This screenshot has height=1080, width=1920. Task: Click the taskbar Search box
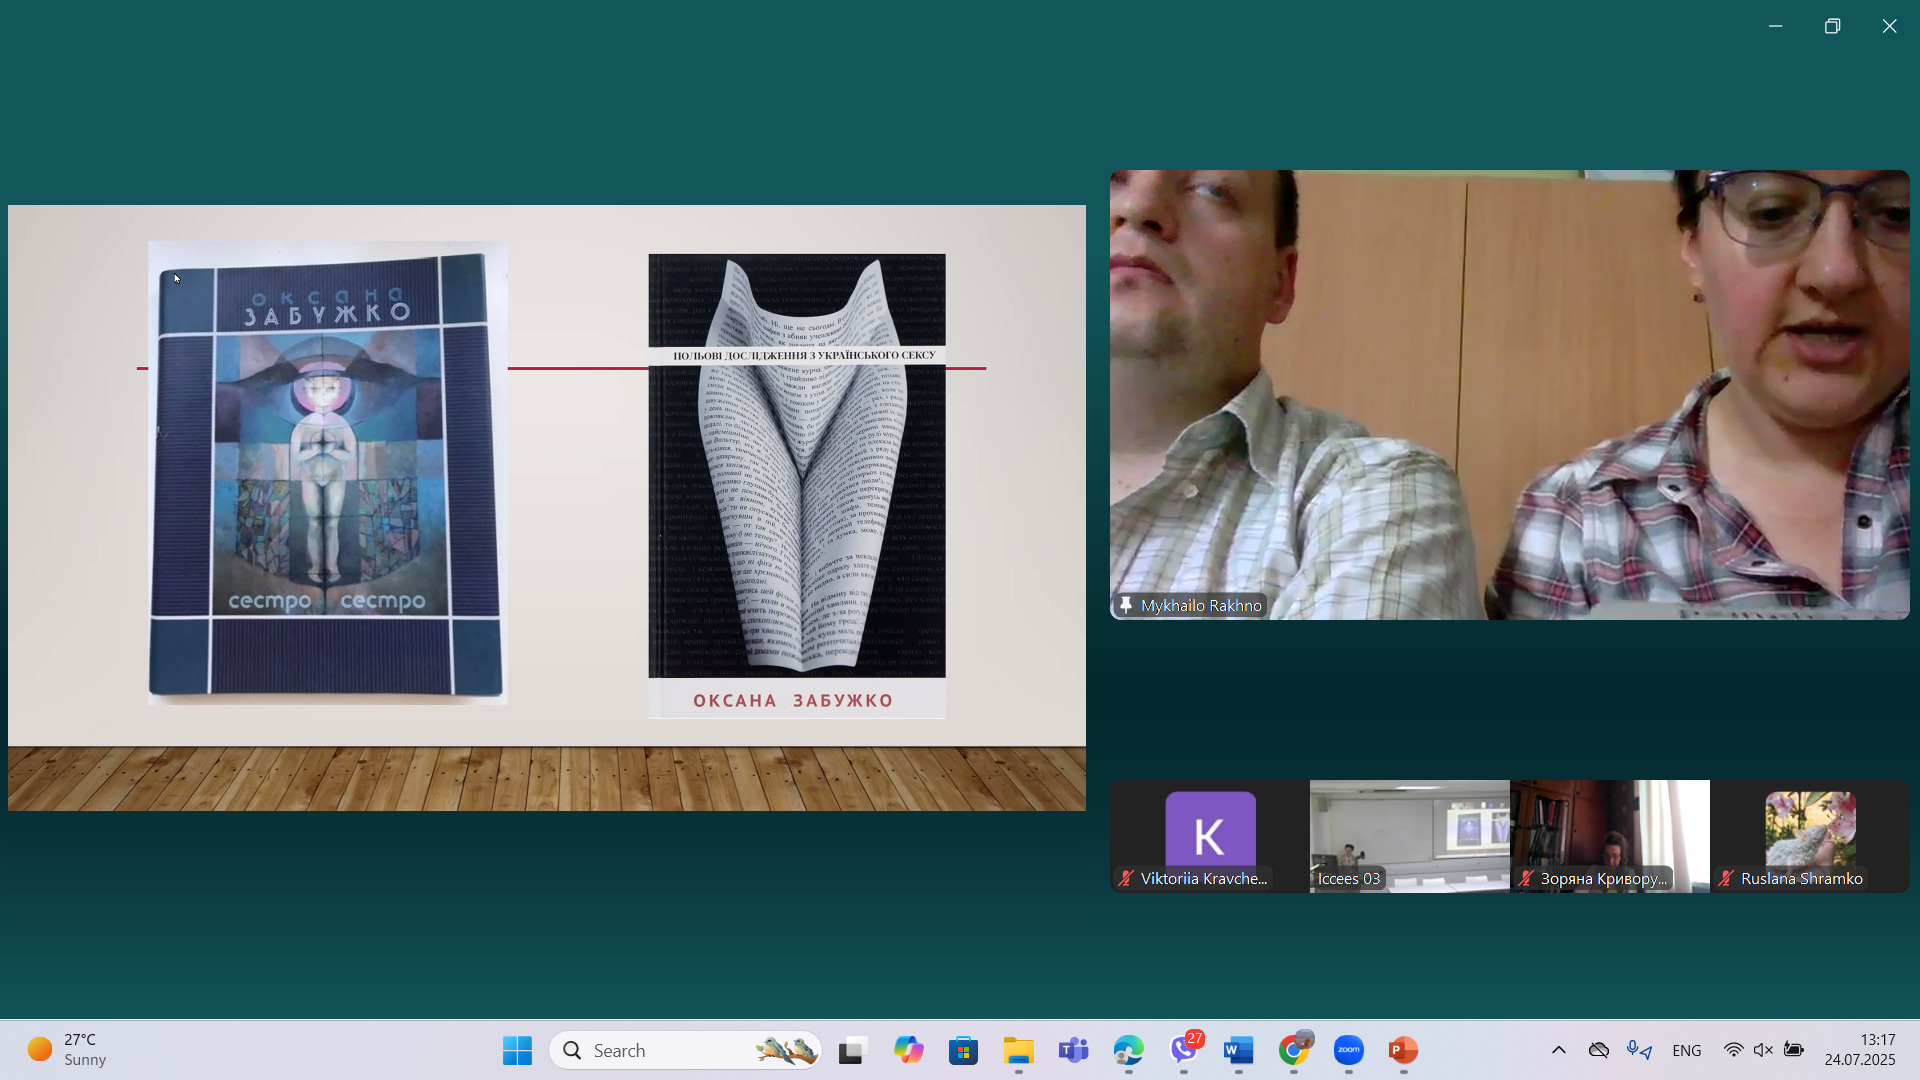click(x=685, y=1050)
